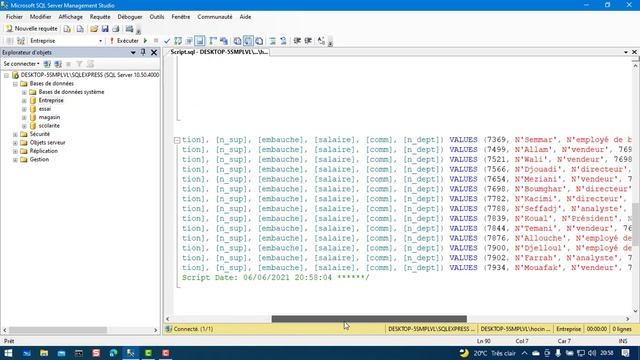
Task: Click the increase indent icon
Action: (x=308, y=41)
